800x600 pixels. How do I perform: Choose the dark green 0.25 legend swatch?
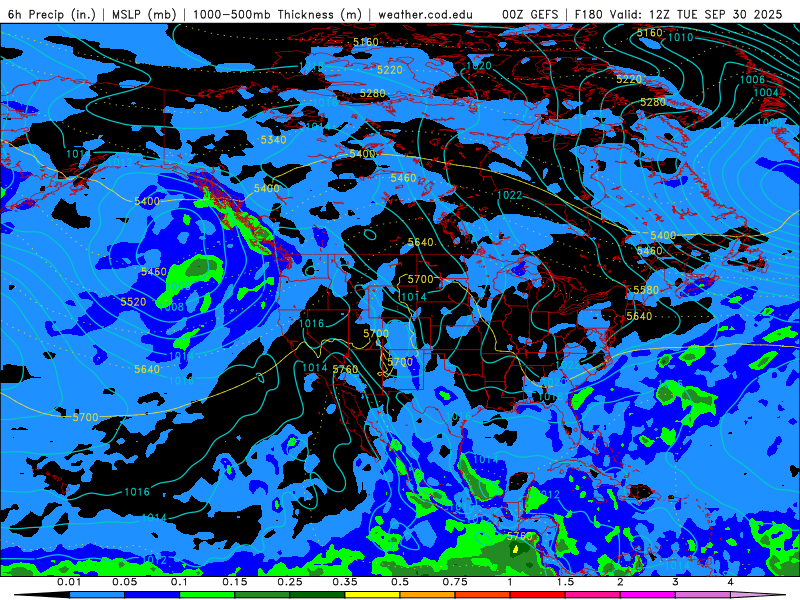317,595
